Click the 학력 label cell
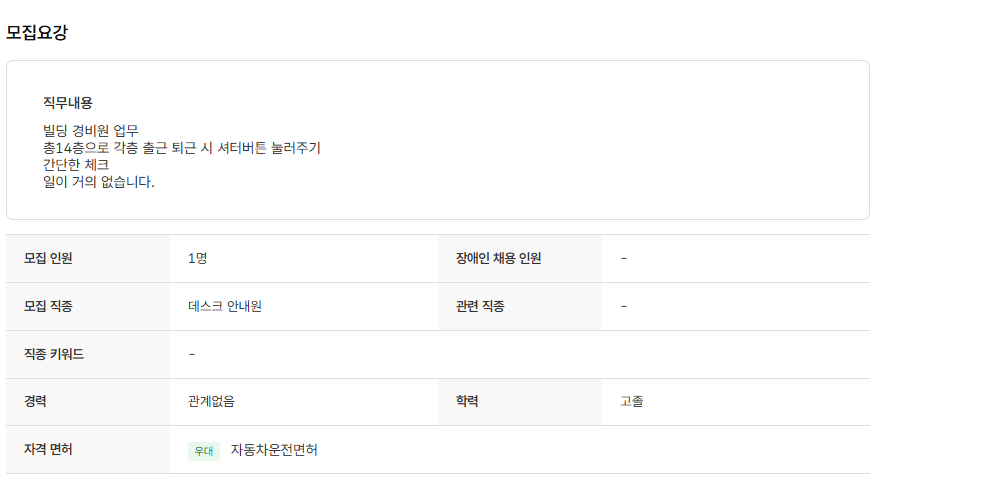Viewport: 1007px width, 503px height. [x=520, y=402]
